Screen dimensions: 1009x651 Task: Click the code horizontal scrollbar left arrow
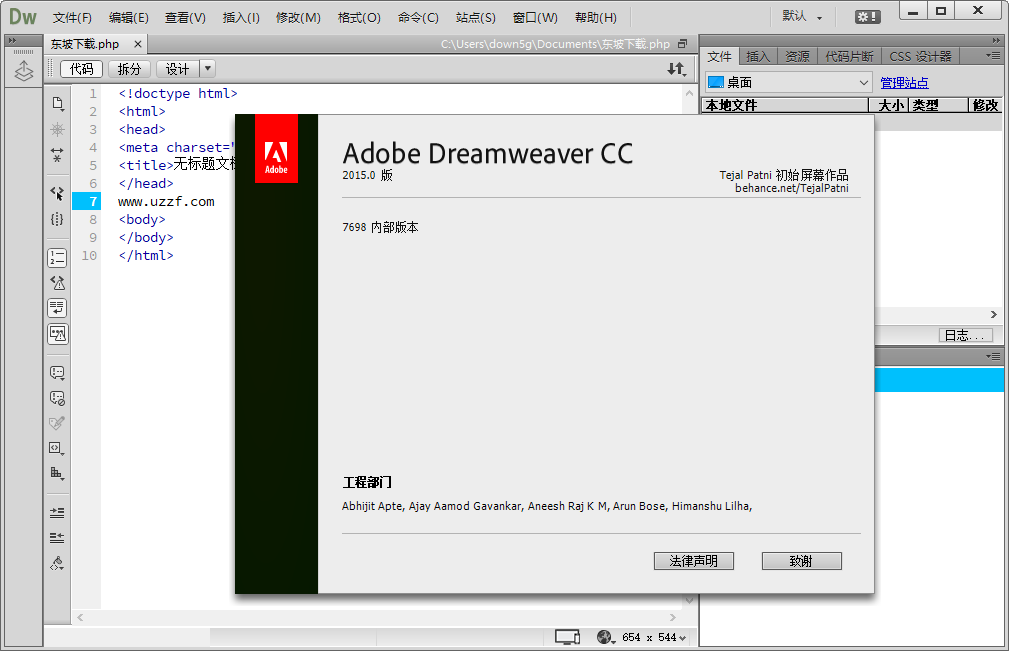pyautogui.click(x=80, y=618)
